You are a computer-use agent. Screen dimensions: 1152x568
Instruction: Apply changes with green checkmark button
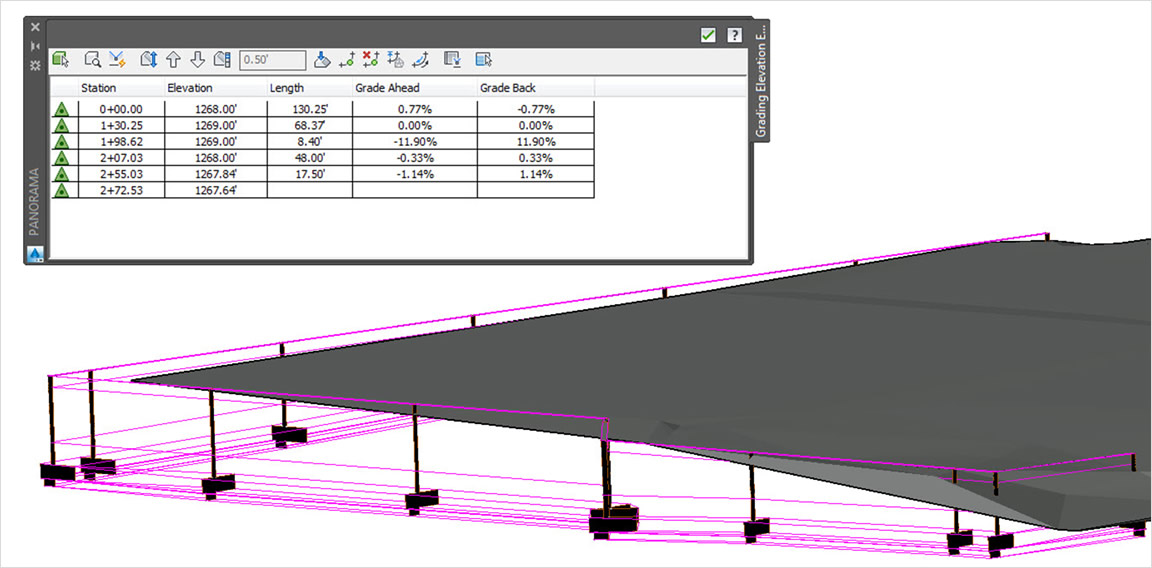coord(708,35)
